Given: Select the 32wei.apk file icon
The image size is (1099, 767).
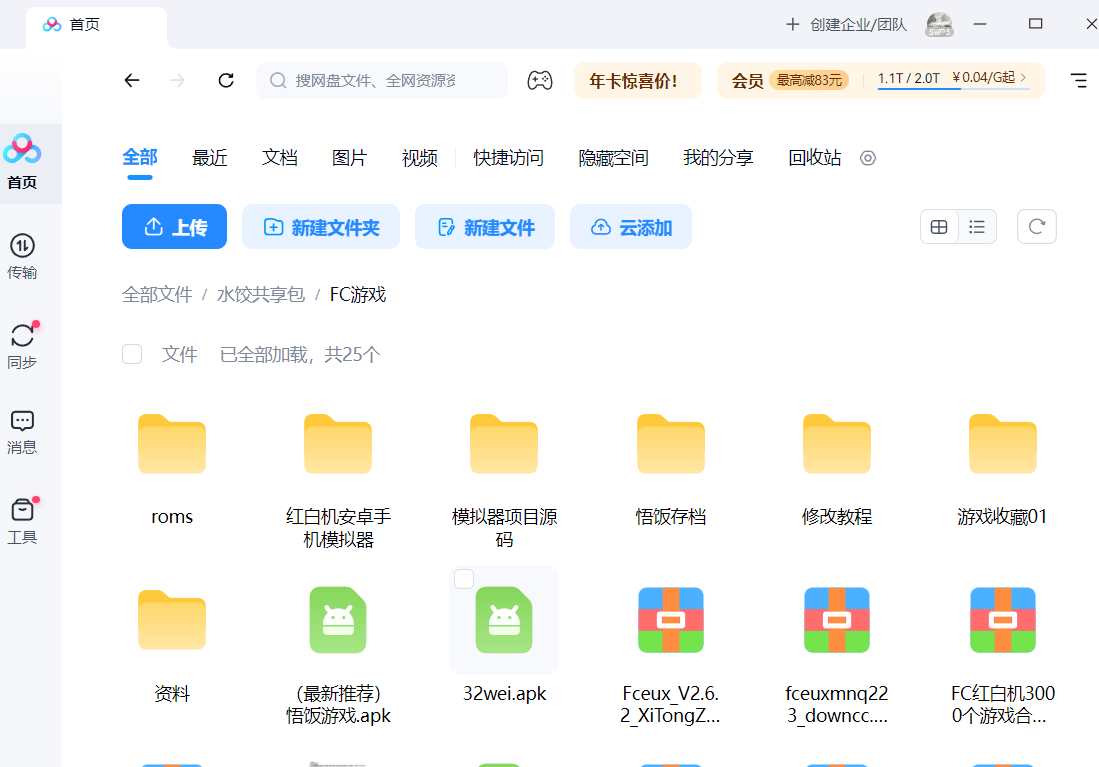Looking at the screenshot, I should (504, 620).
